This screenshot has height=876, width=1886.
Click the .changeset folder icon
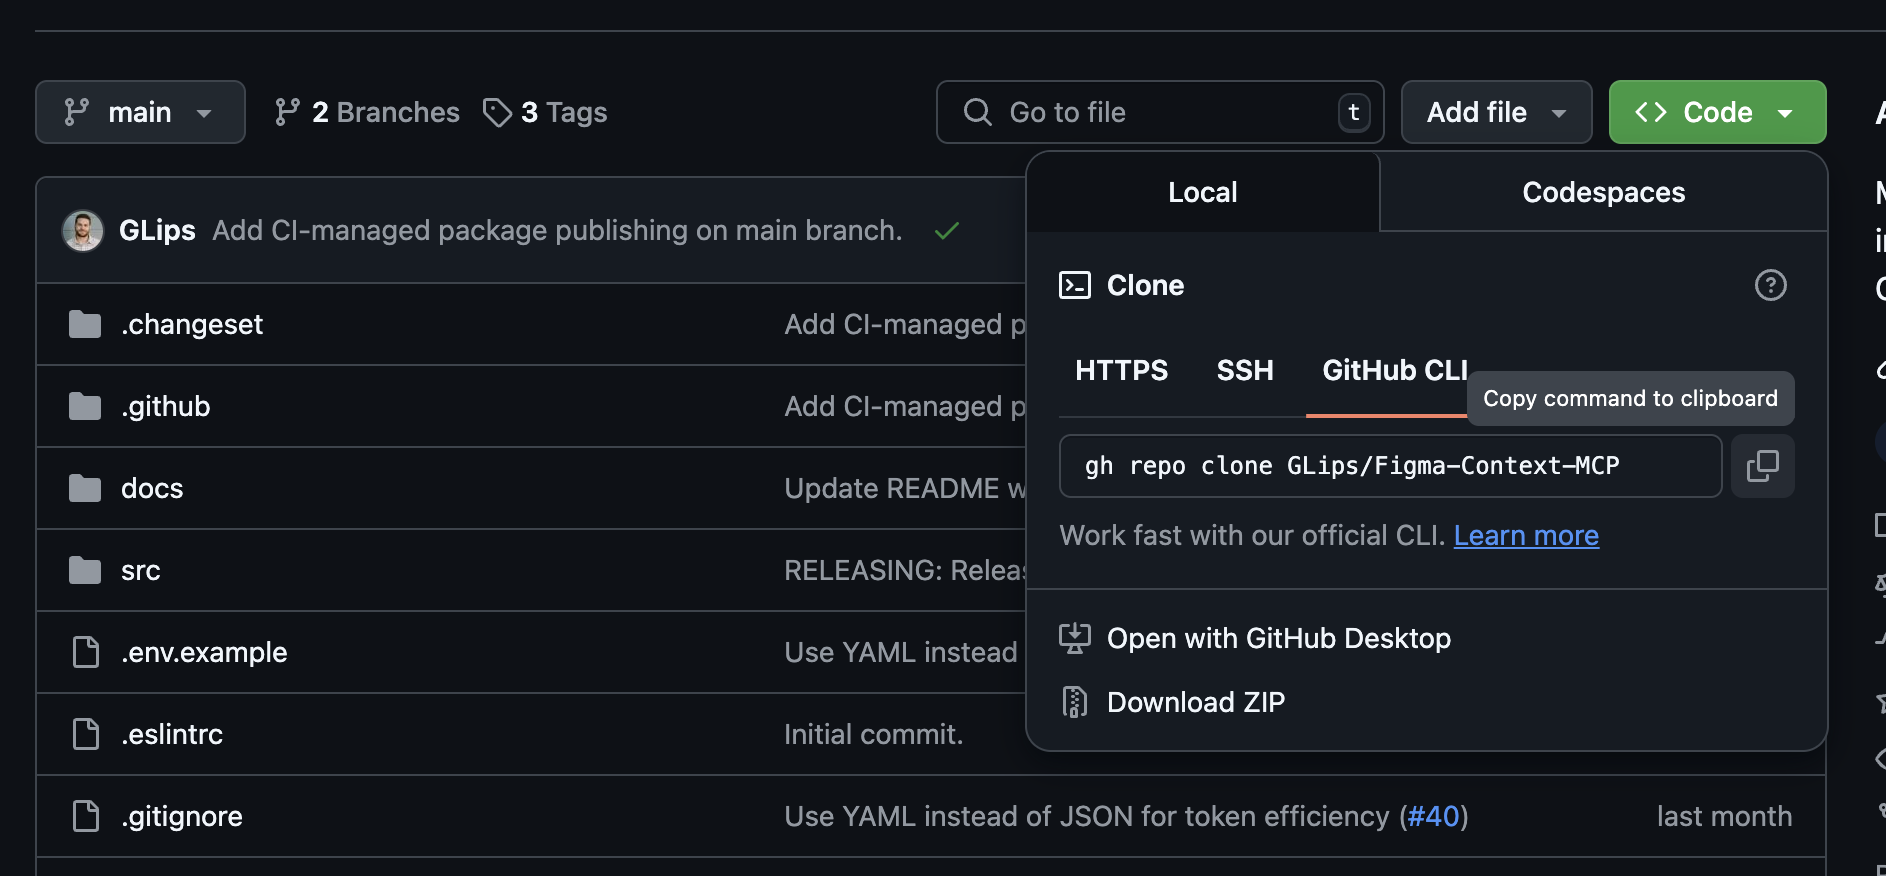(85, 324)
